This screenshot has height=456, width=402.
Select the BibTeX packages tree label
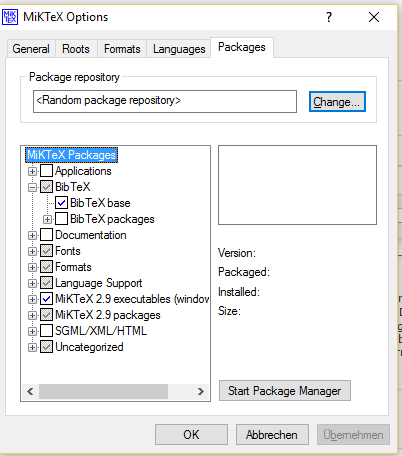click(112, 219)
